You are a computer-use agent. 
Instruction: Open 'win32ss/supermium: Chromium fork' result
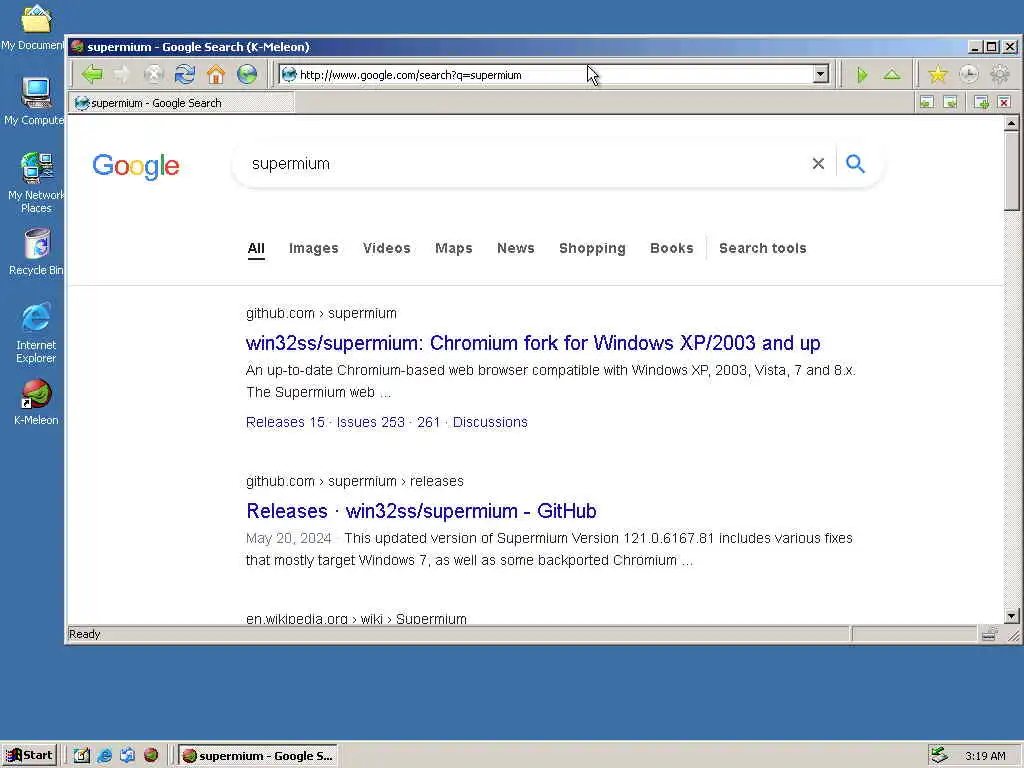533,343
